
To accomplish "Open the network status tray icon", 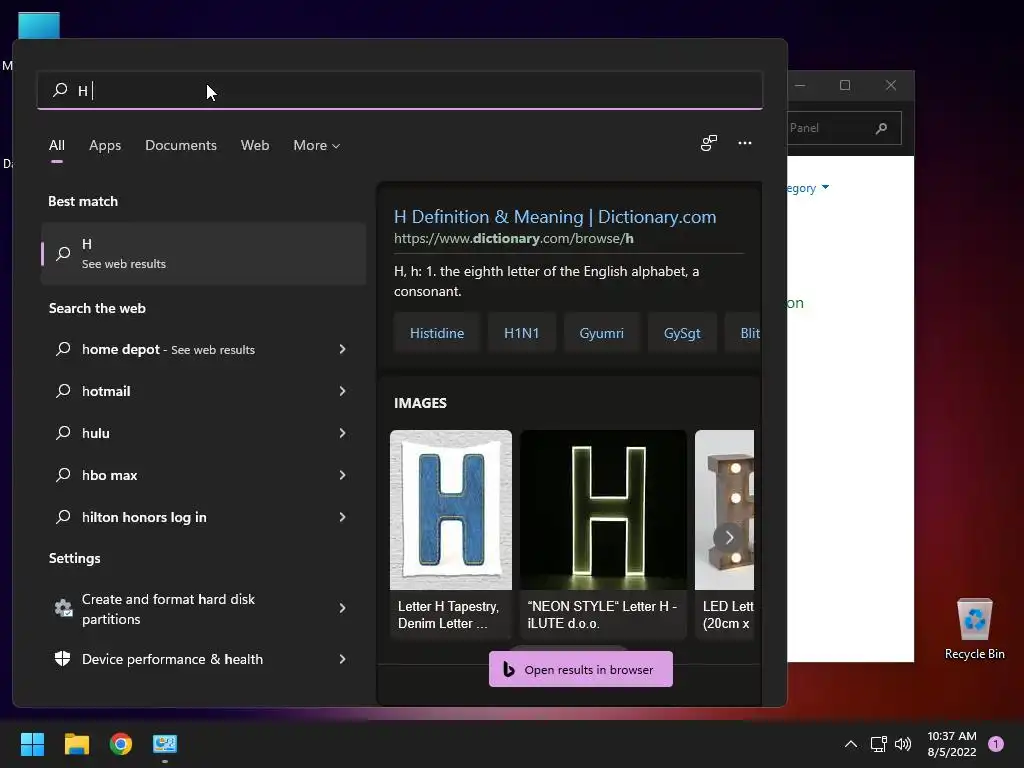I will [x=878, y=744].
